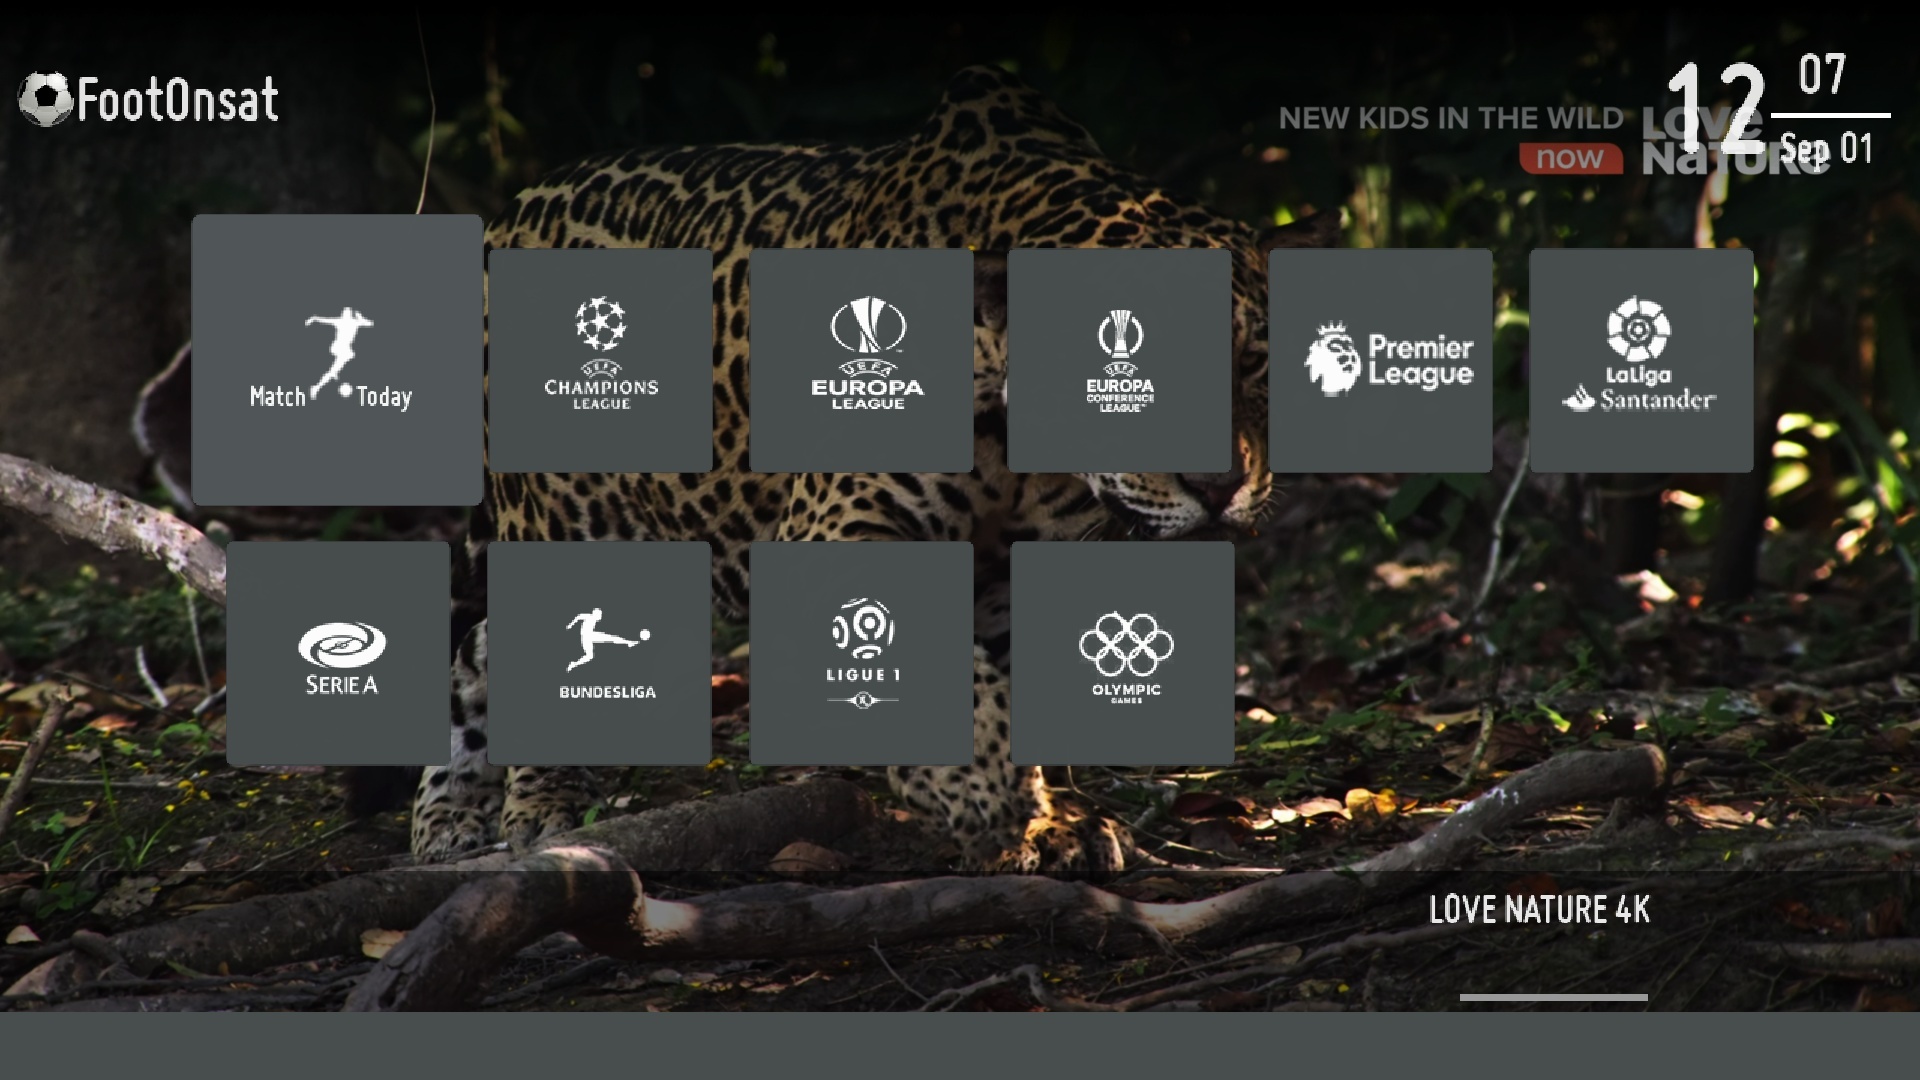The image size is (1920, 1080).
Task: Click the now playing indicator
Action: tap(1571, 157)
